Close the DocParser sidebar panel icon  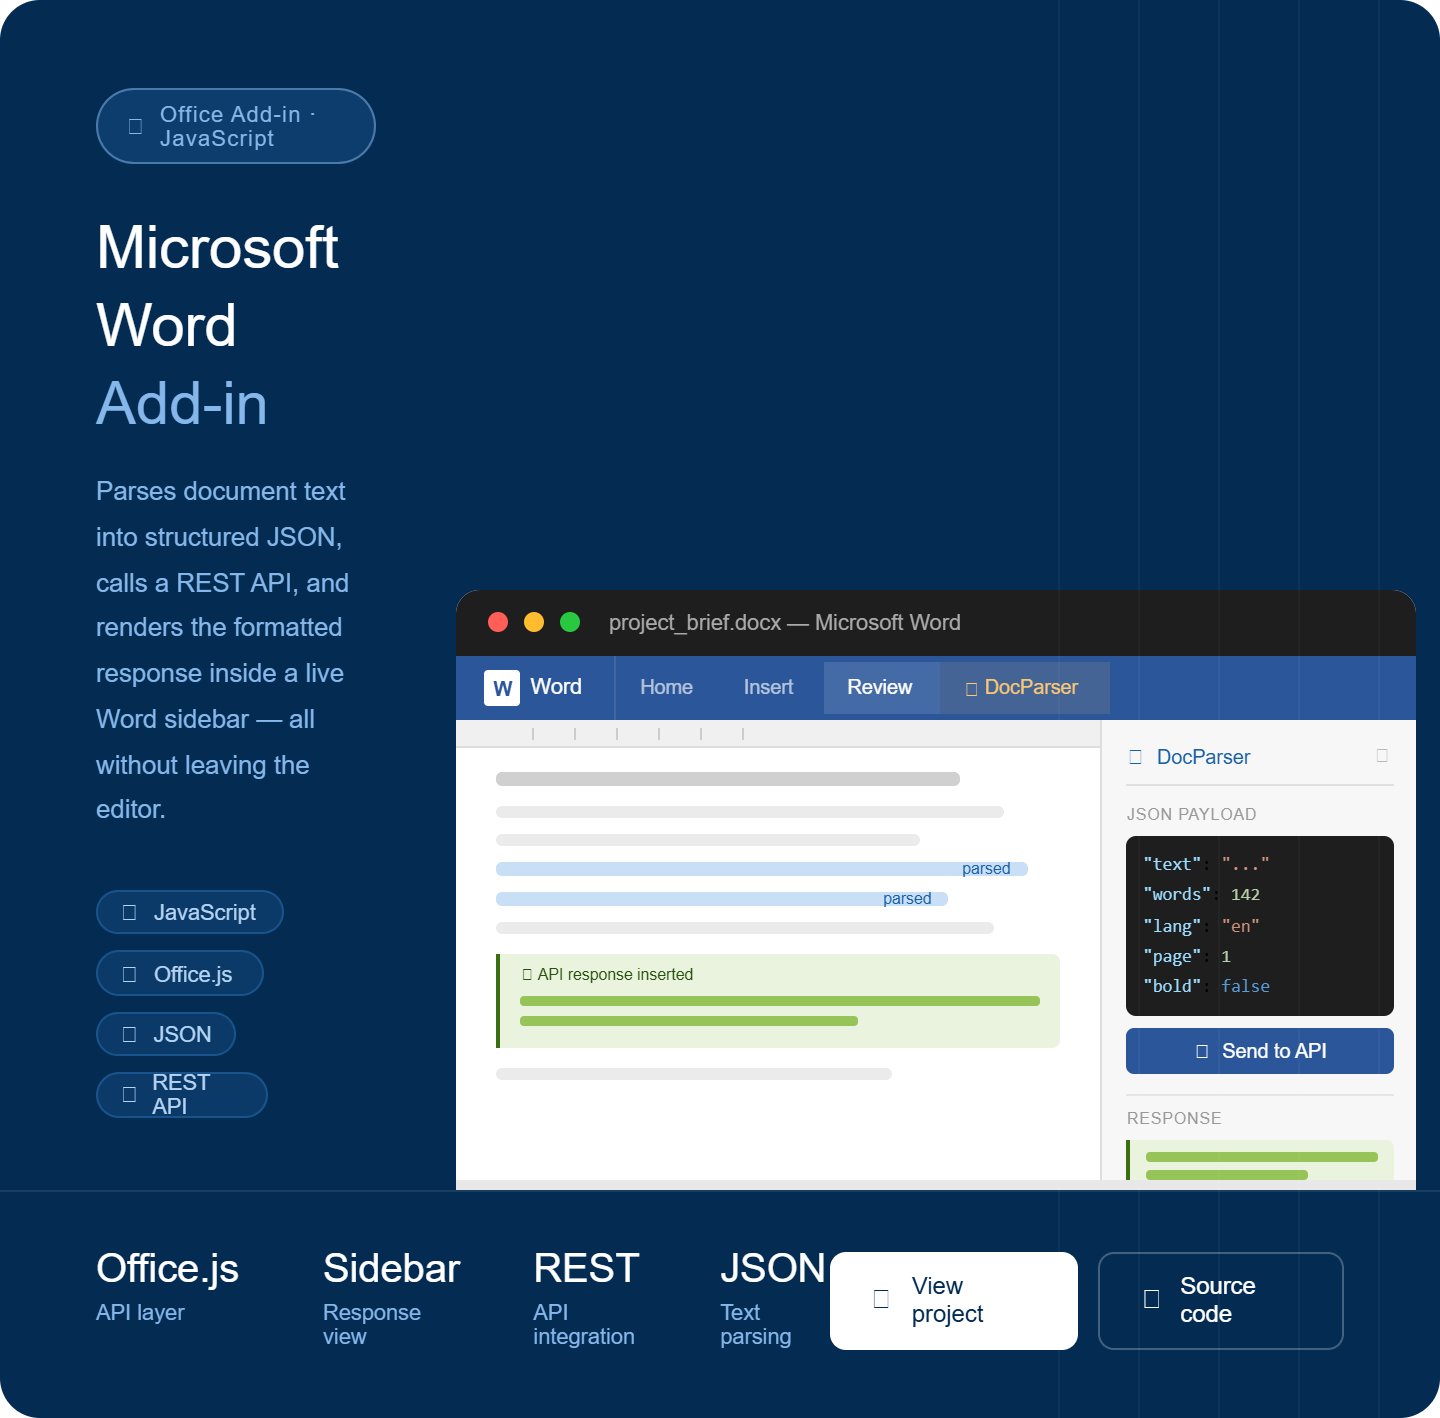click(1382, 755)
